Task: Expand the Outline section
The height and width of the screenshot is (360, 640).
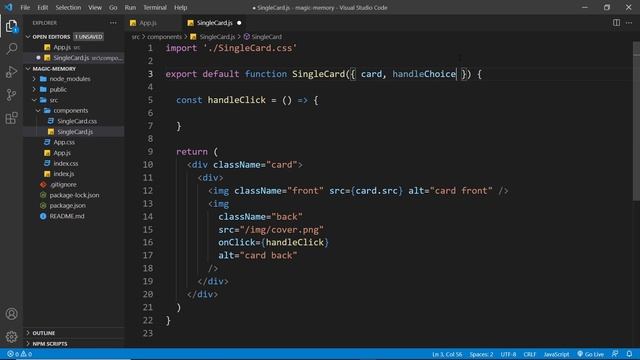Action: click(28, 333)
